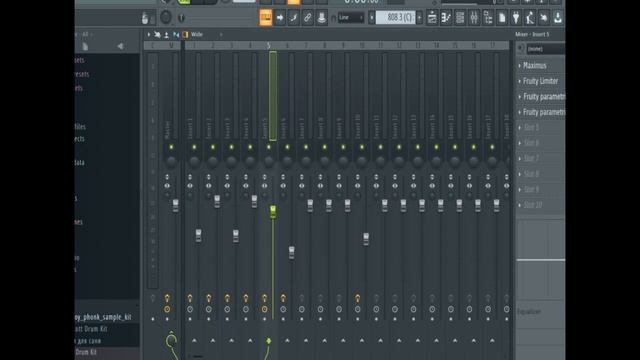640x360 pixels.
Task: Open the browser tree view icon
Action: pos(488,18)
